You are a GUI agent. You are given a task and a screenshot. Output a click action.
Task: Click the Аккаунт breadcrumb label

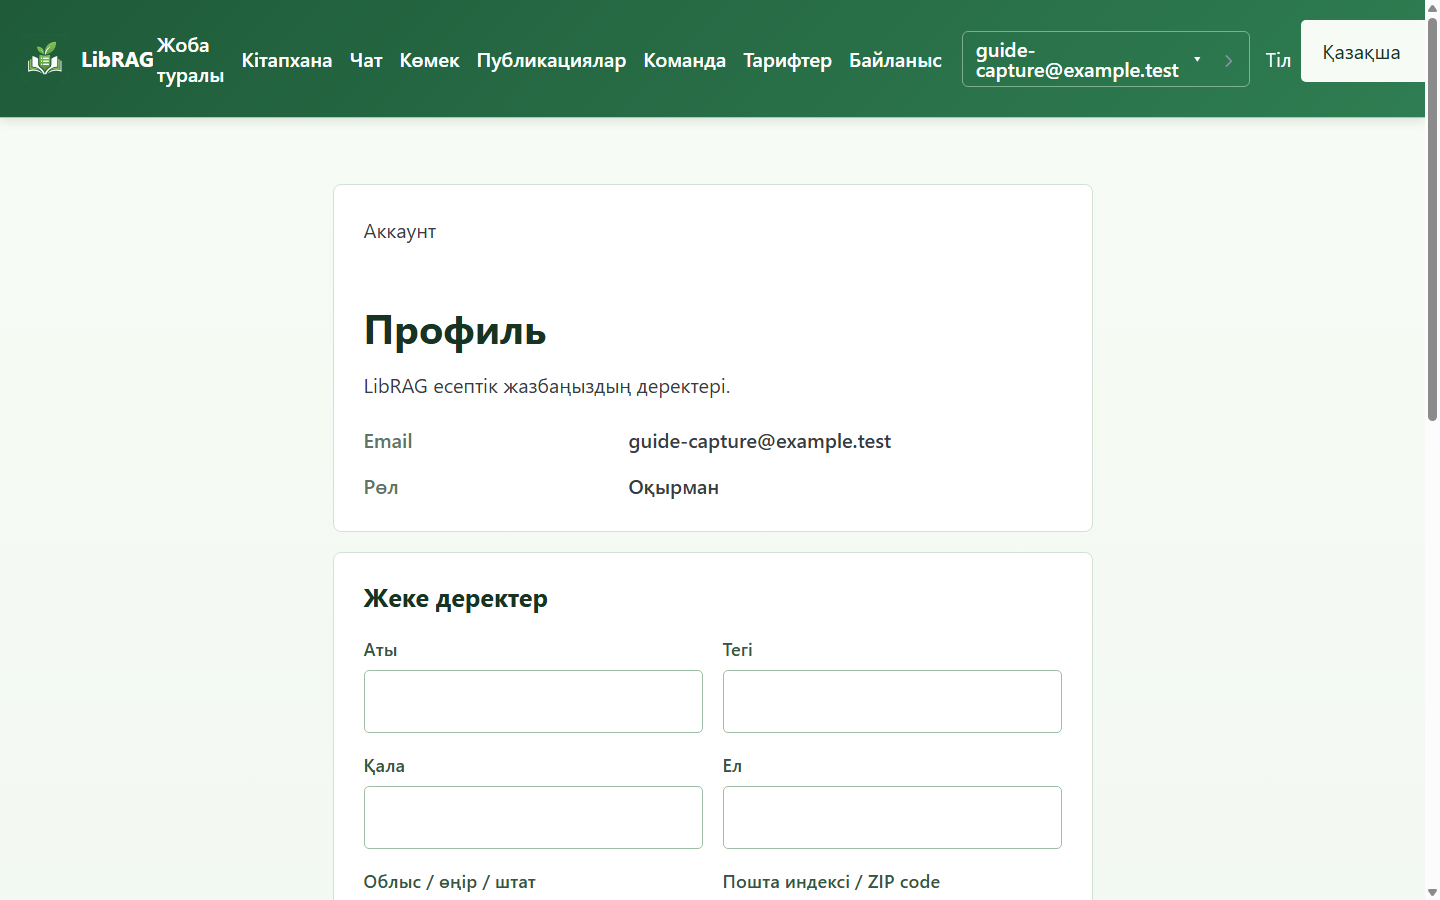pos(400,231)
